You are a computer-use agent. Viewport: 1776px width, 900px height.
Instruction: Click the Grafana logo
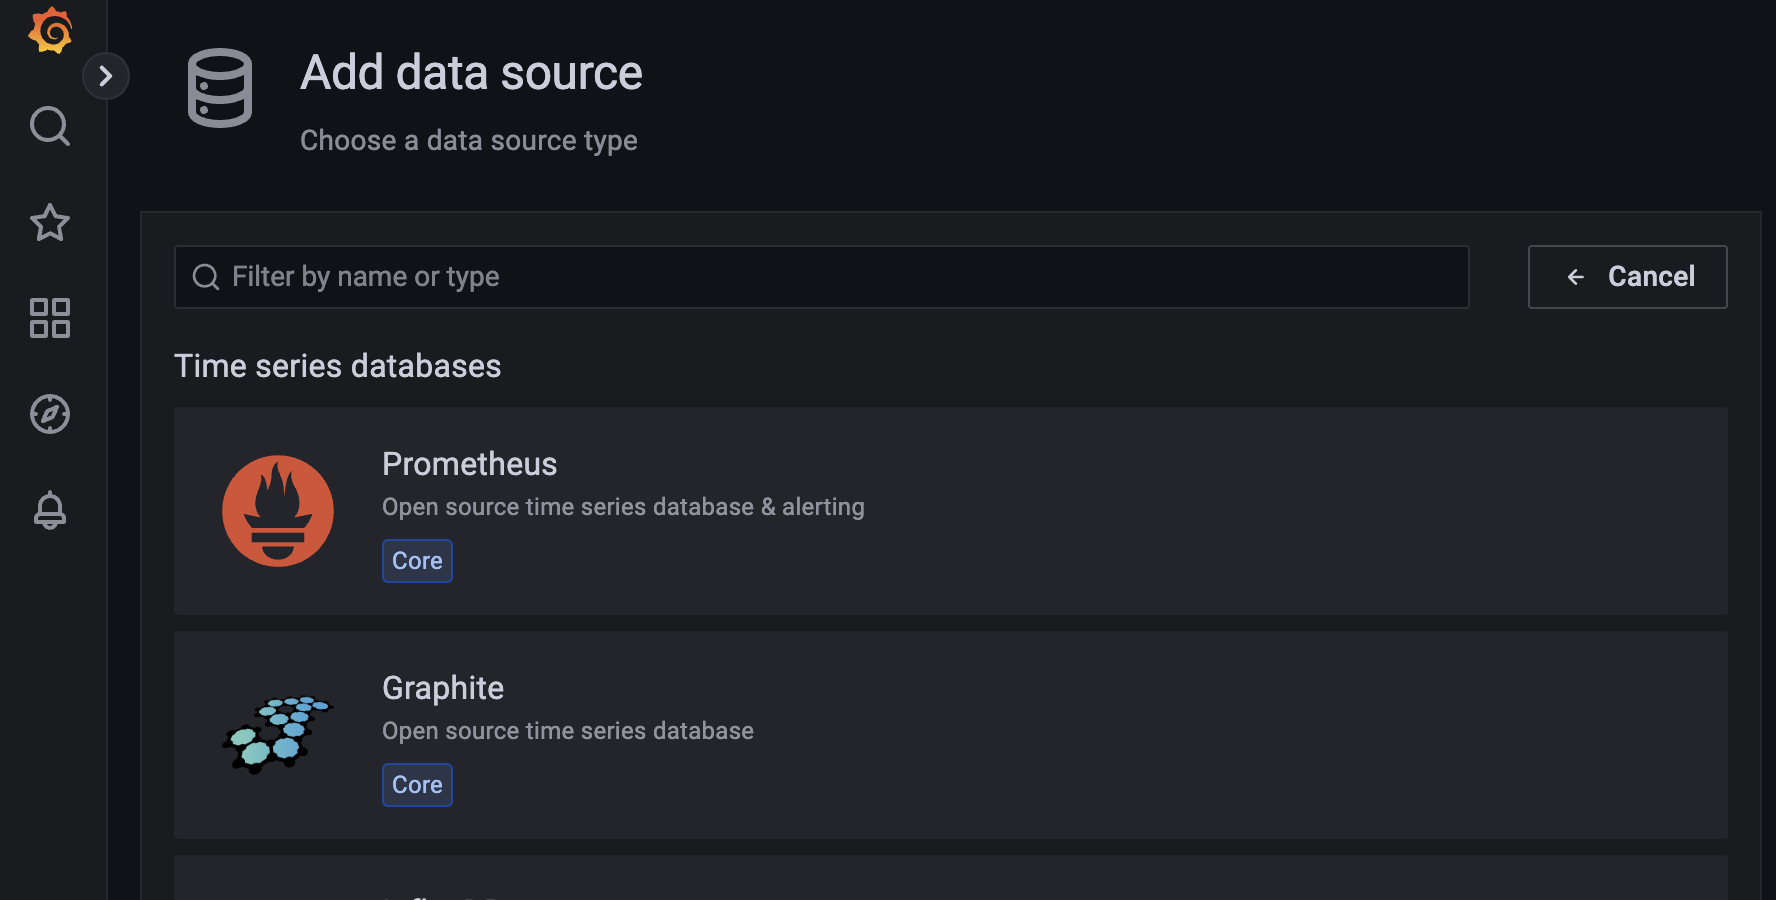(49, 30)
